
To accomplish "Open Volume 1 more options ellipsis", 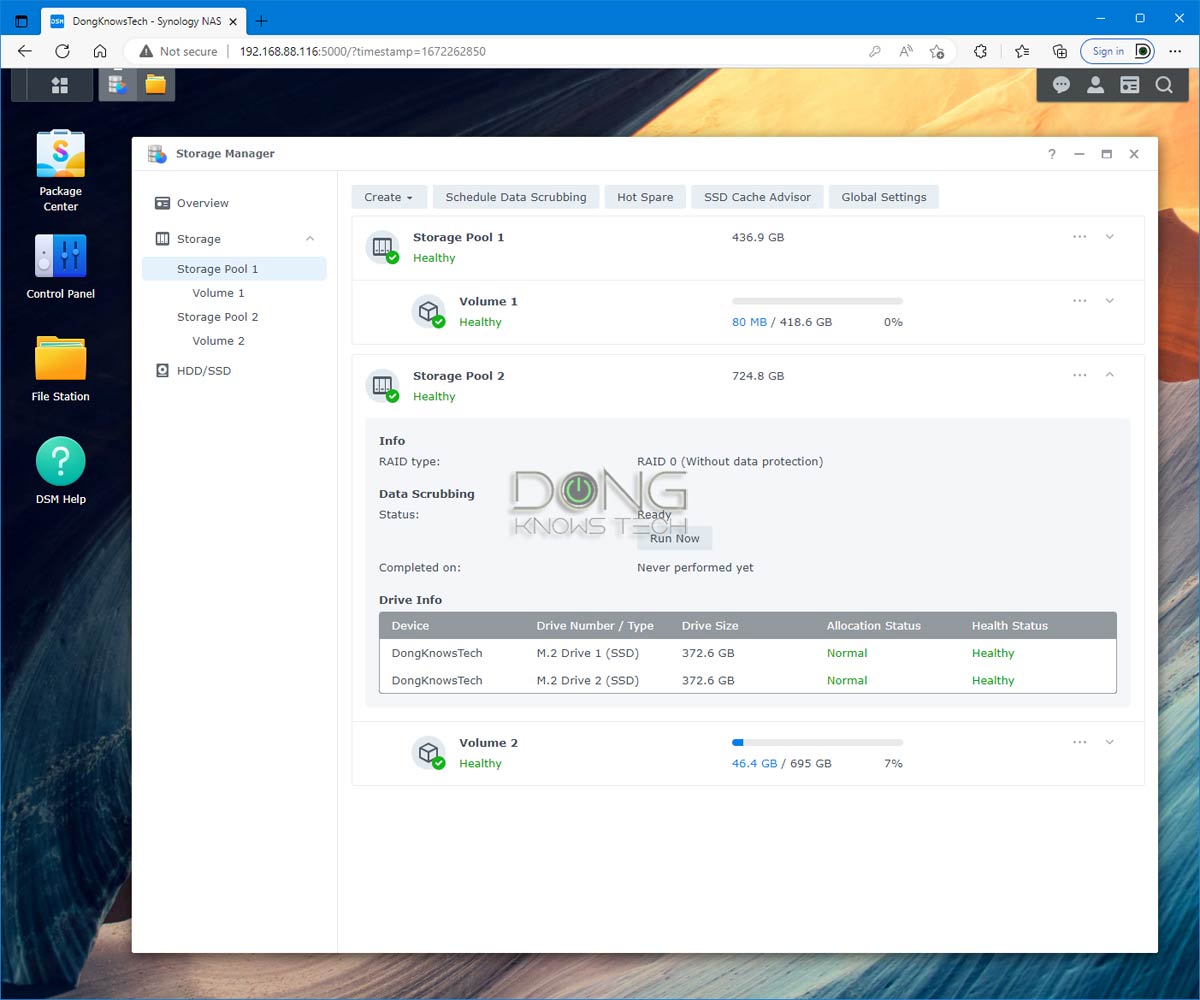I will tap(1079, 301).
